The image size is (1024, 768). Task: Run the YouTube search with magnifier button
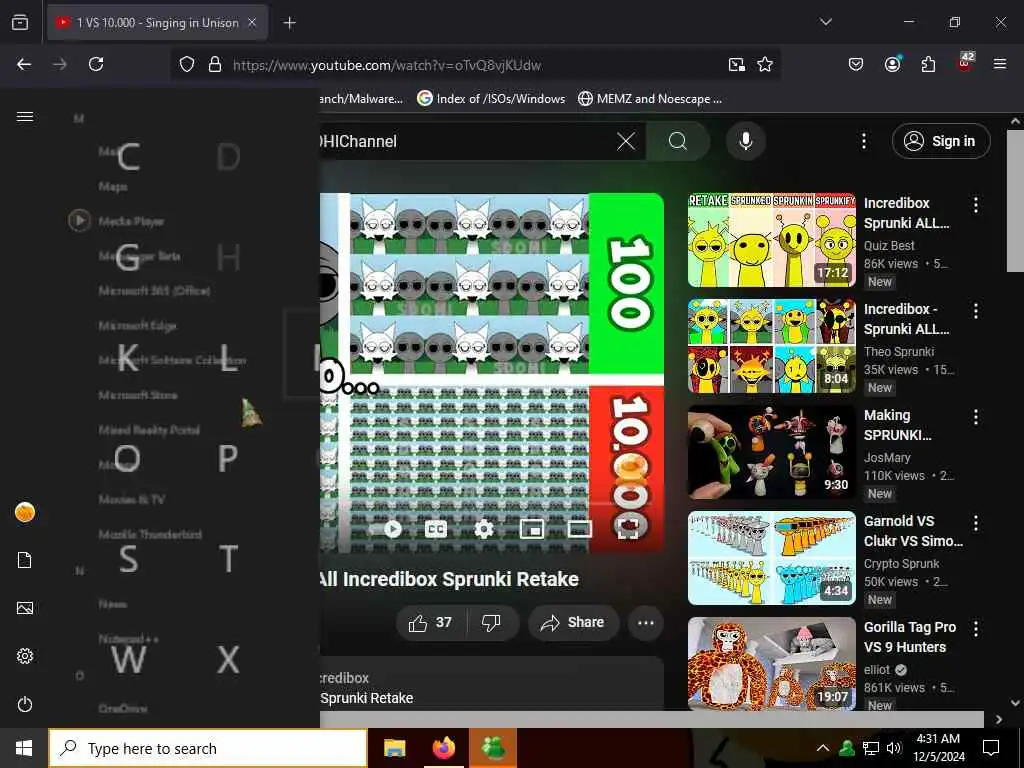678,141
